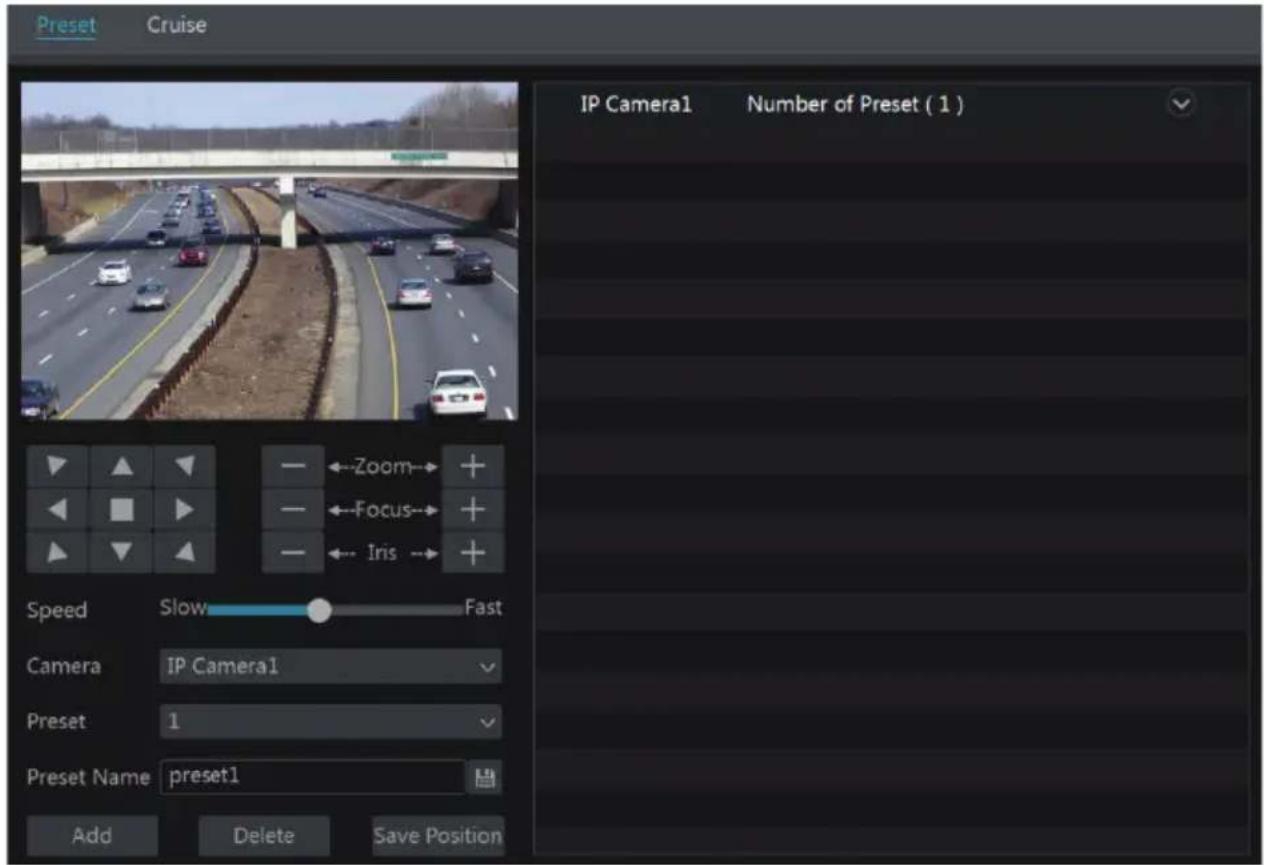Open the Camera dropdown showing IP Camera1
This screenshot has height=865, width=1264.
[x=331, y=666]
